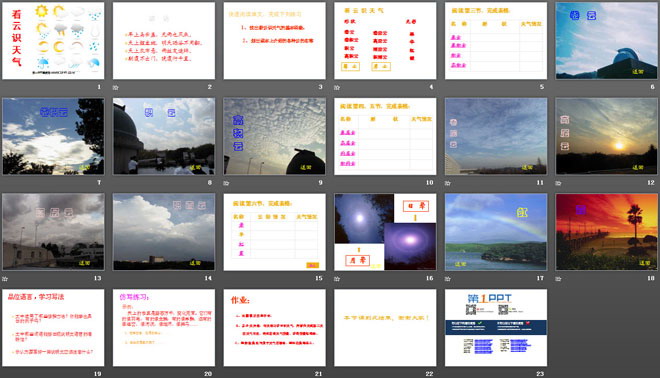Click the star icon beneath halo slide 16
The width and height of the screenshot is (660, 378).
337,279
